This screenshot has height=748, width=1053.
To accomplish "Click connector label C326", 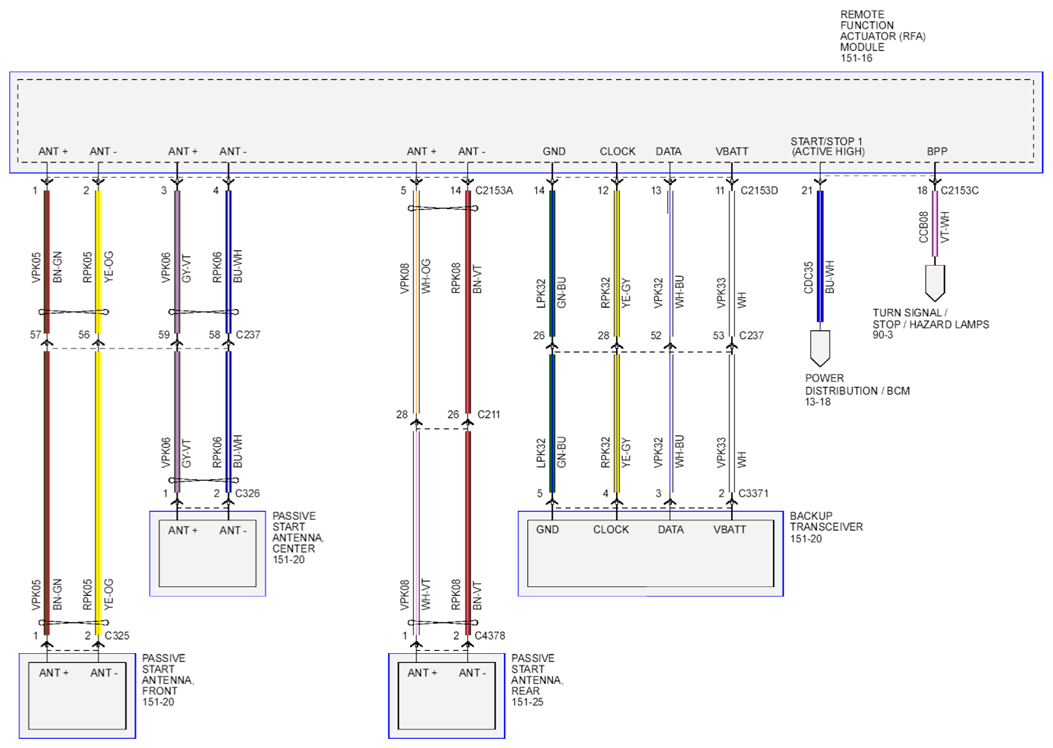I will click(247, 494).
